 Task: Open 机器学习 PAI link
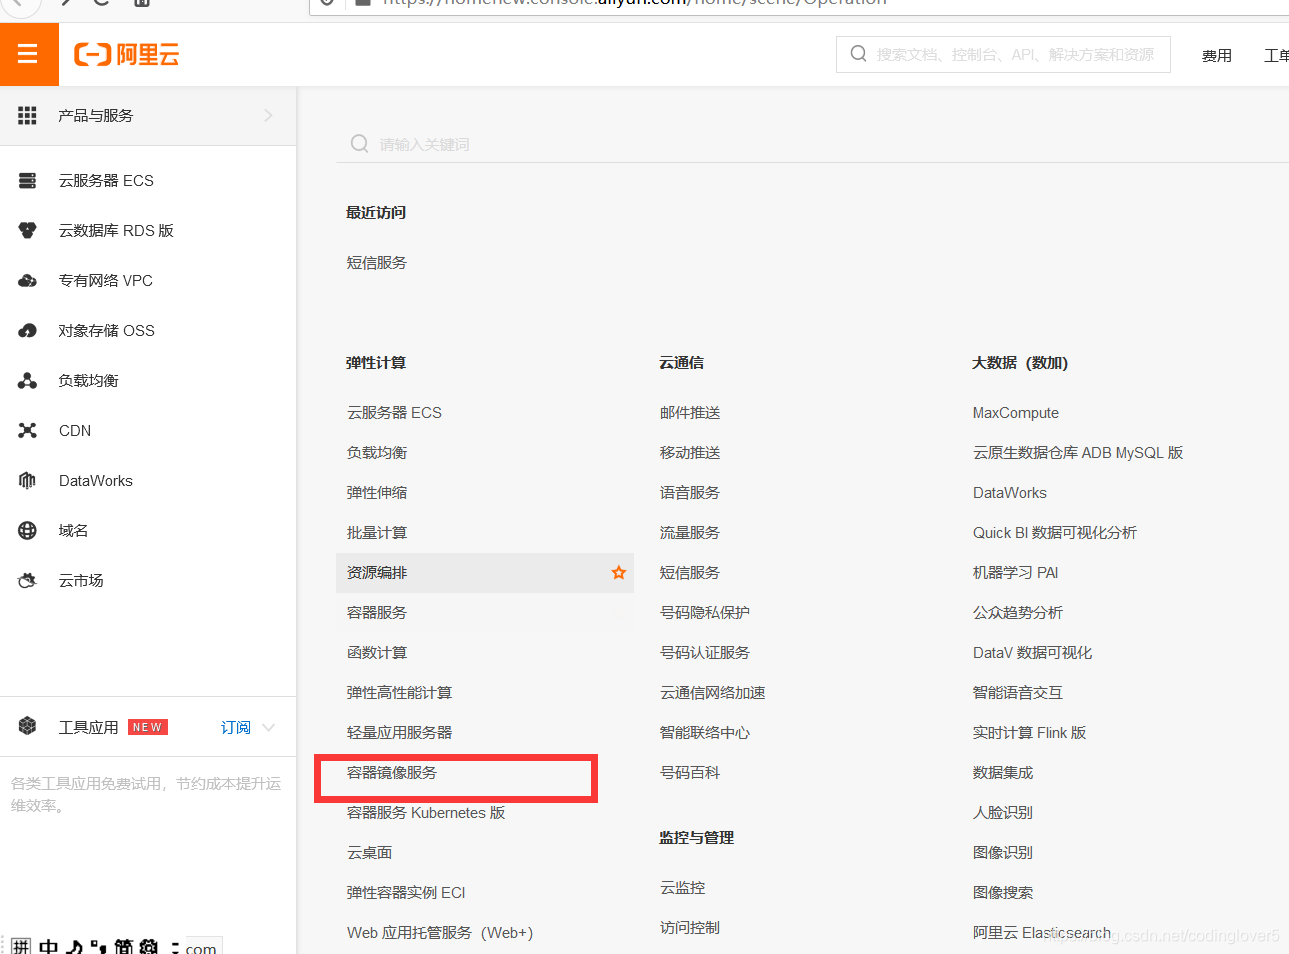point(1015,573)
